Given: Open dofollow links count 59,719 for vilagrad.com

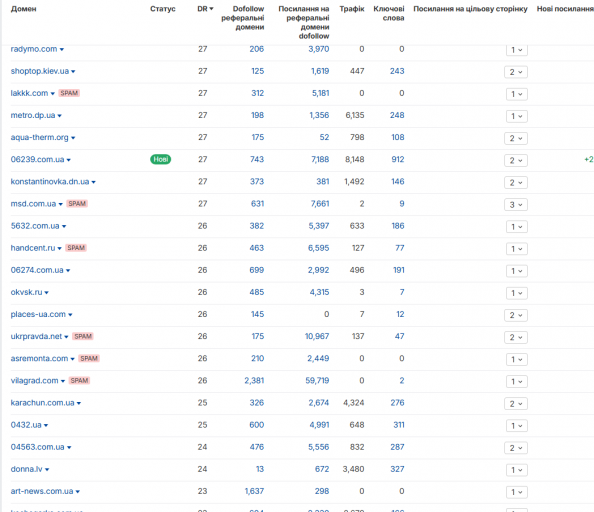Looking at the screenshot, I should [x=317, y=381].
